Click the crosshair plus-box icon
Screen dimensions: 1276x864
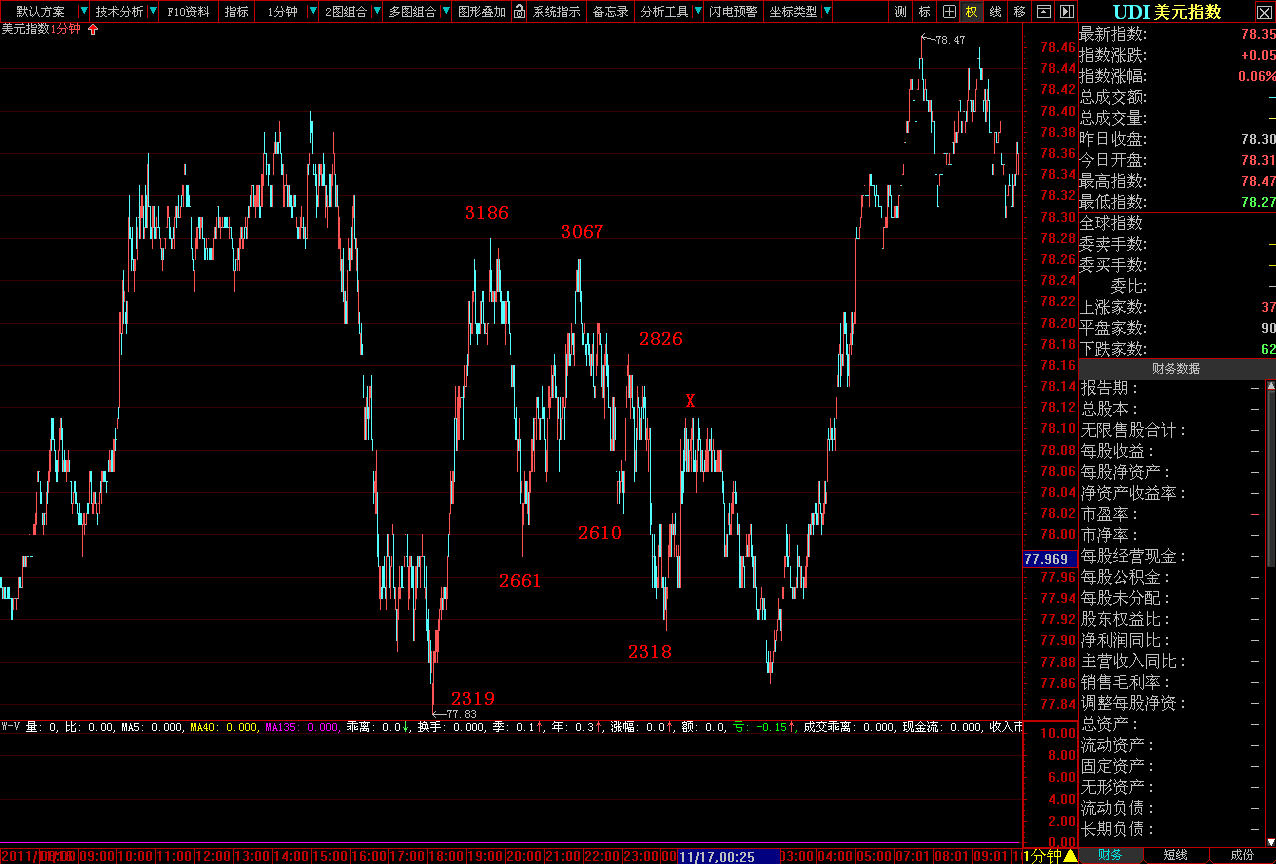pyautogui.click(x=949, y=12)
